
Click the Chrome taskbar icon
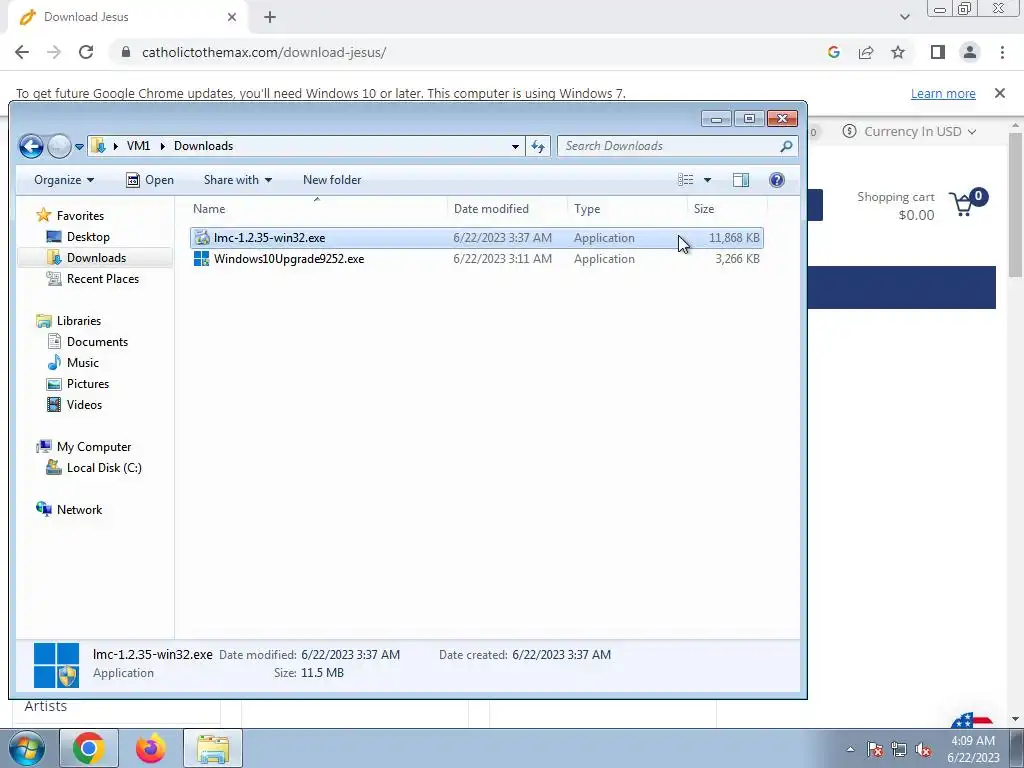(x=89, y=748)
